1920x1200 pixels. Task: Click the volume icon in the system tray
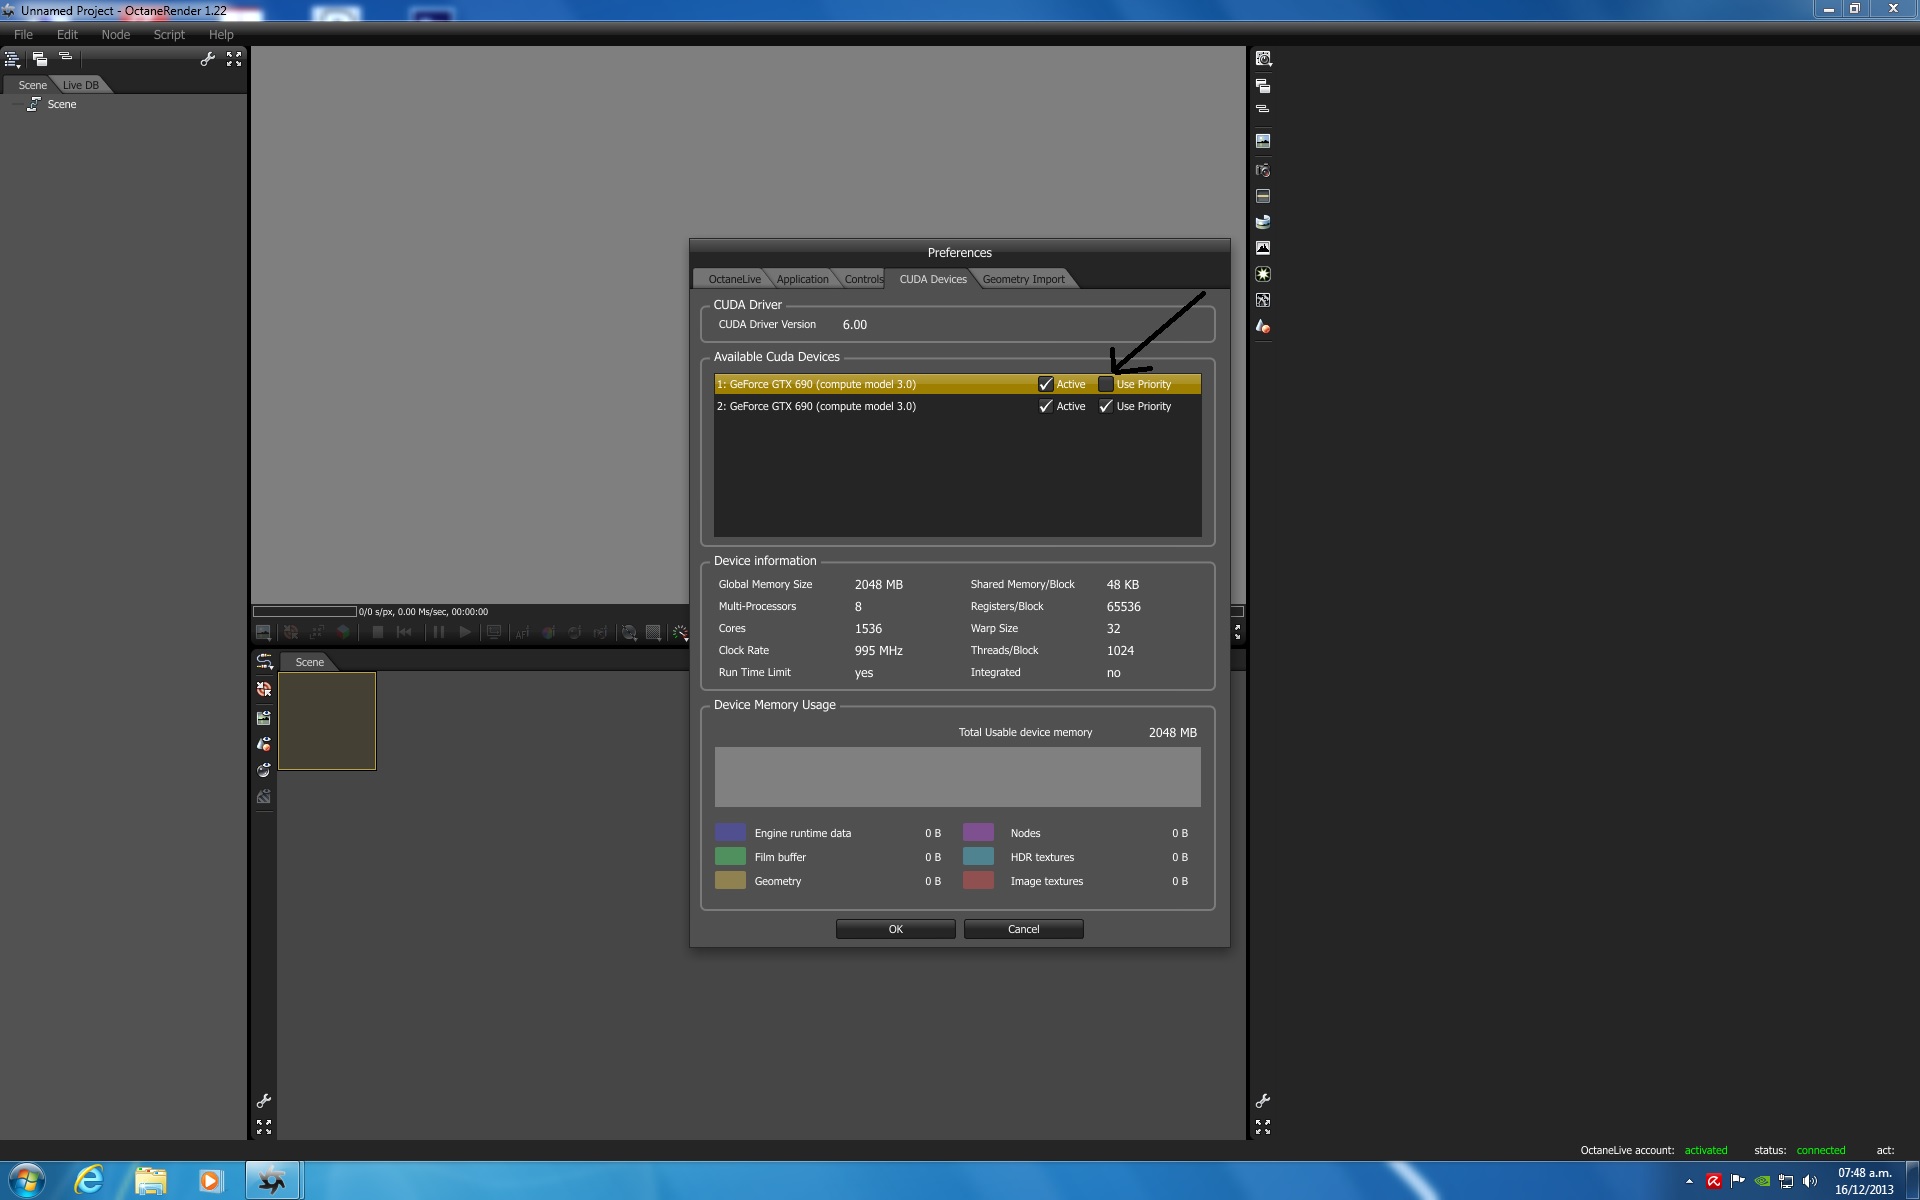click(1810, 1181)
